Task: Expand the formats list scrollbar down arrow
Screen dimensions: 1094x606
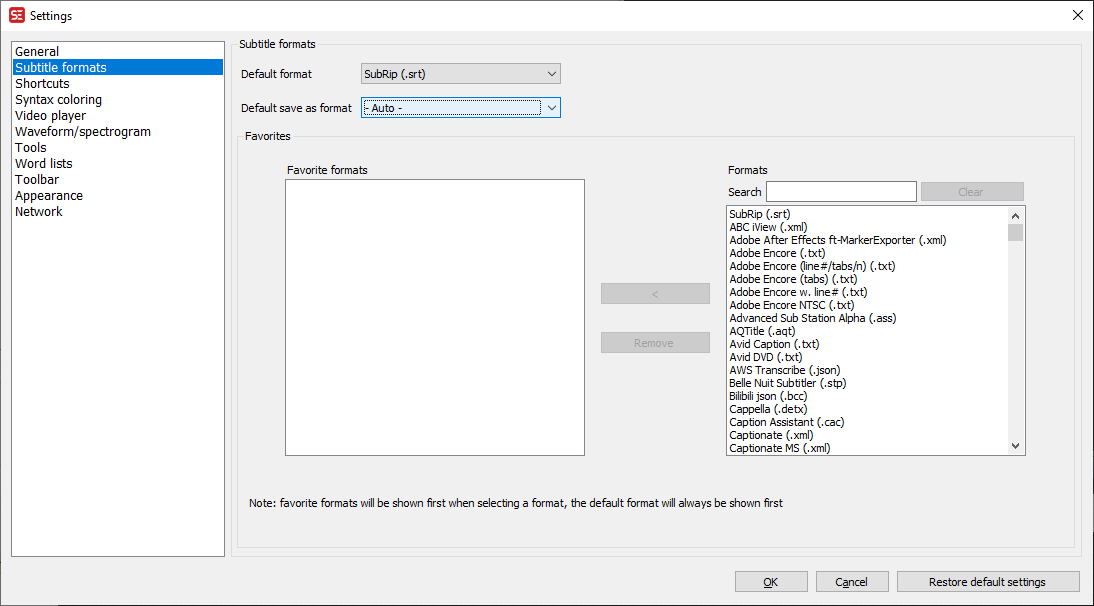Action: point(1015,444)
